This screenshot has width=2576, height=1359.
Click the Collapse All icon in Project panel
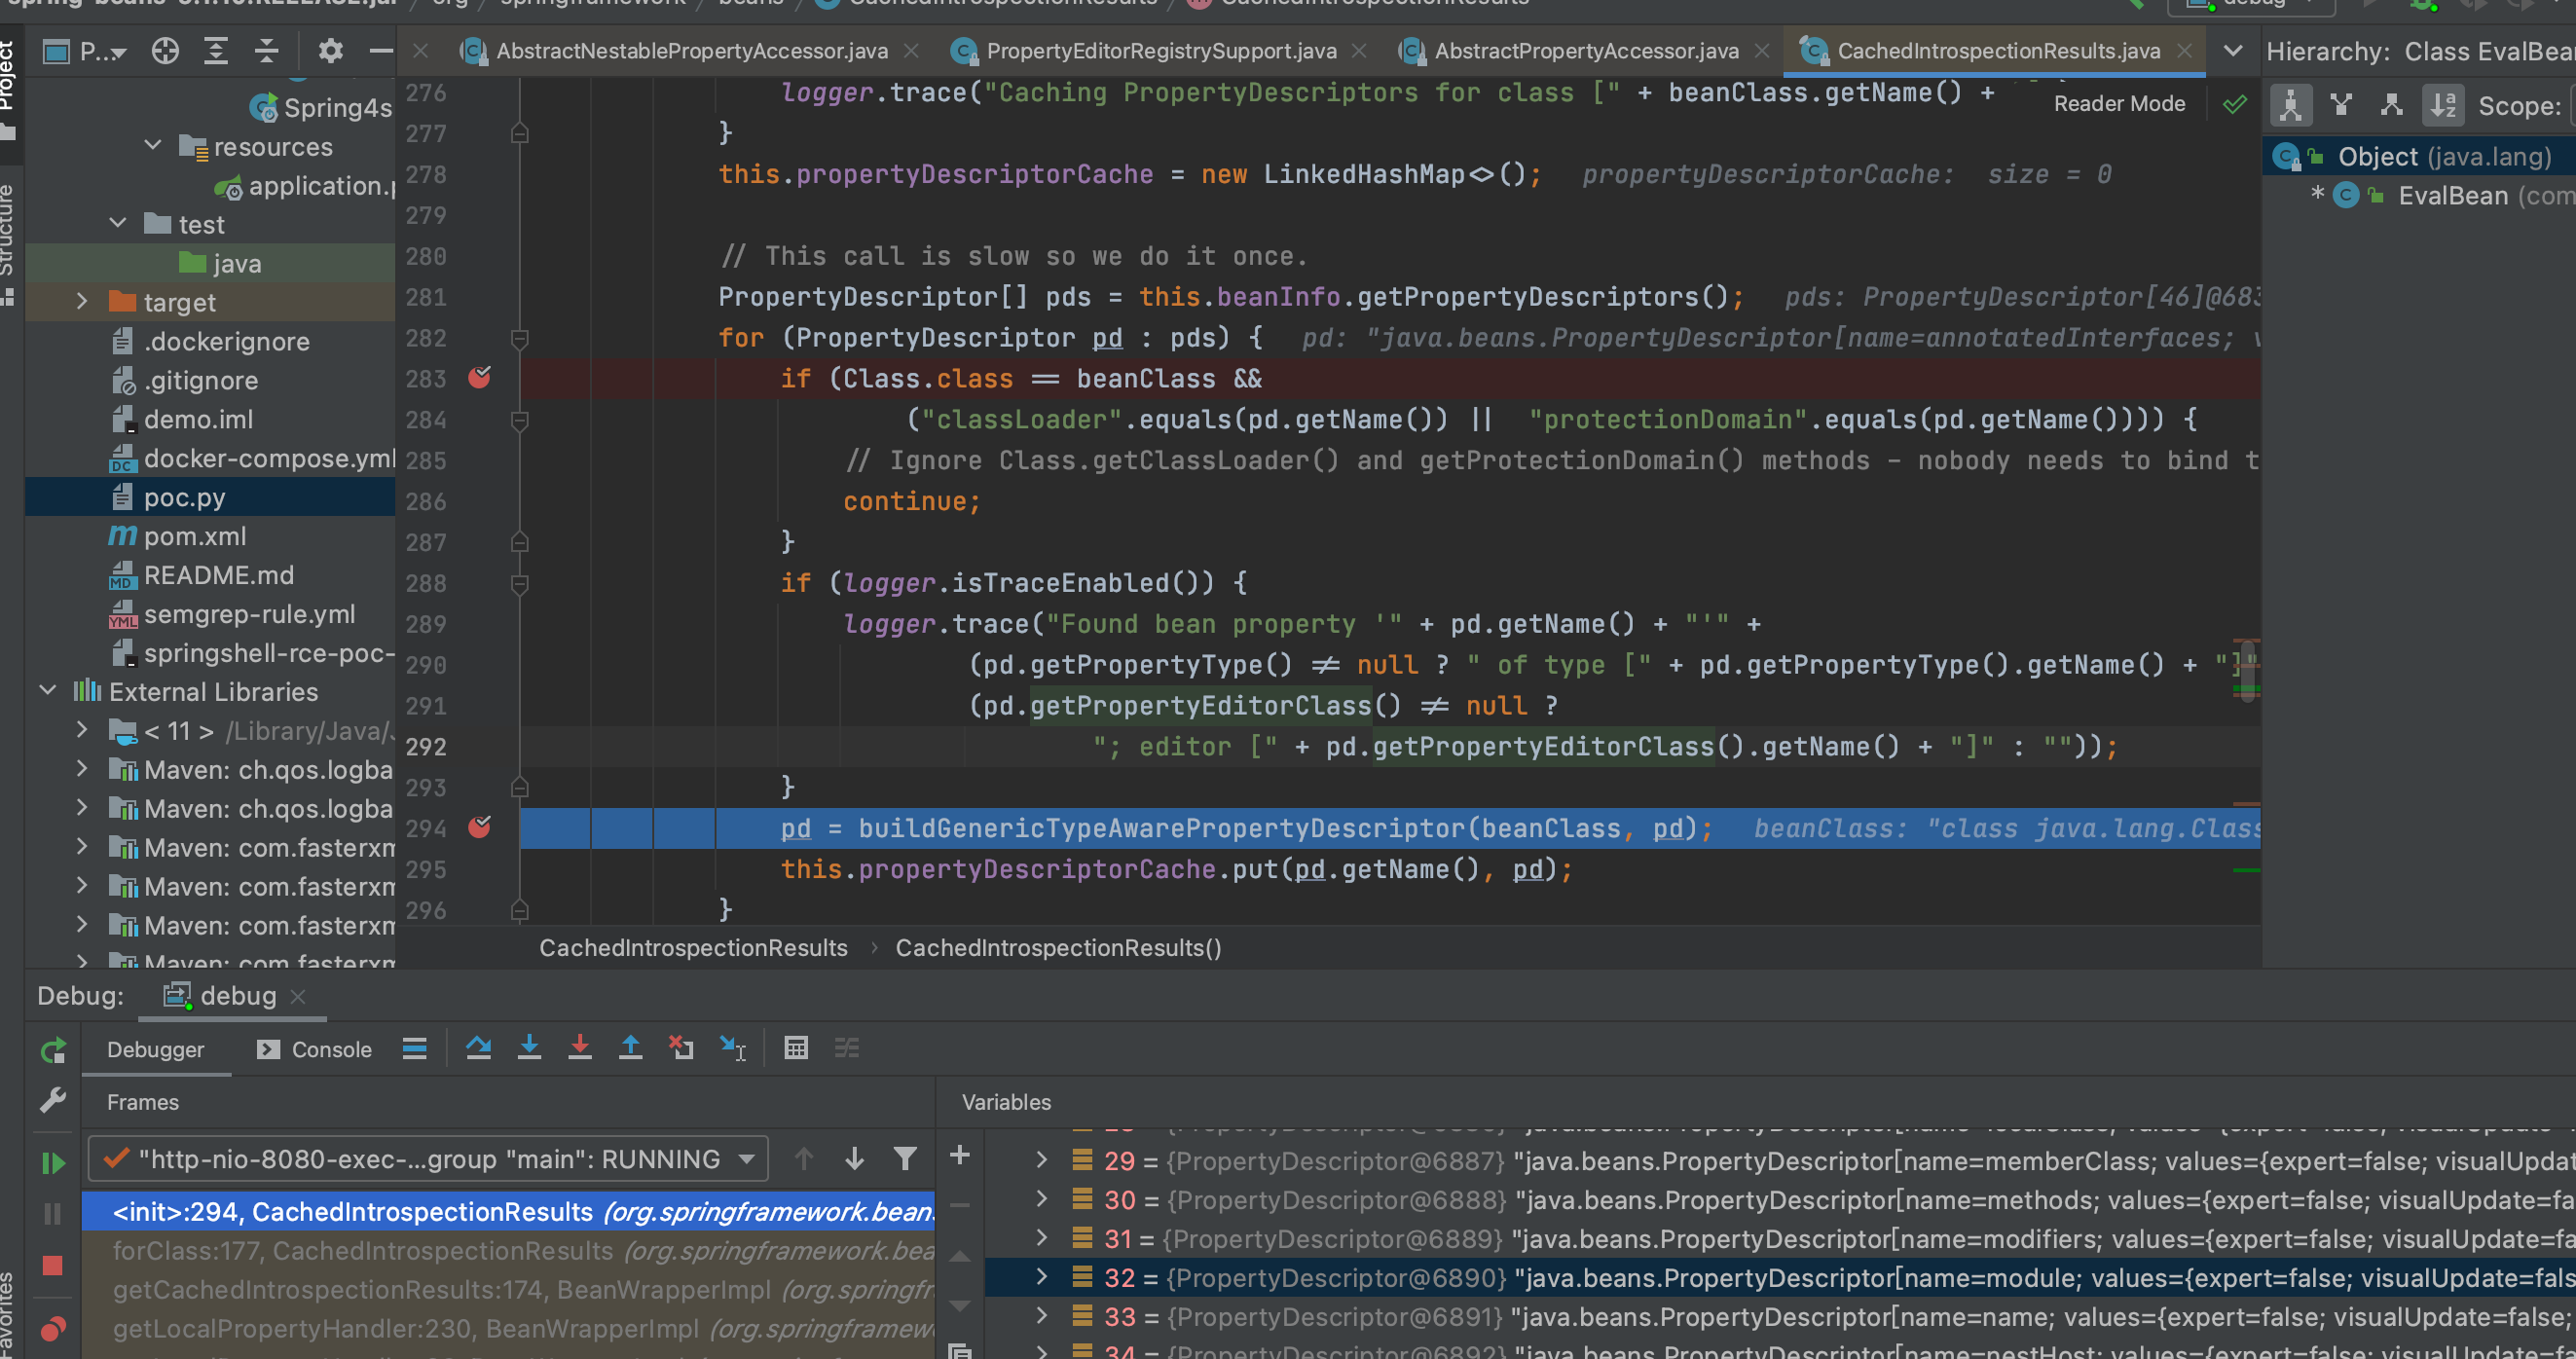(x=266, y=51)
